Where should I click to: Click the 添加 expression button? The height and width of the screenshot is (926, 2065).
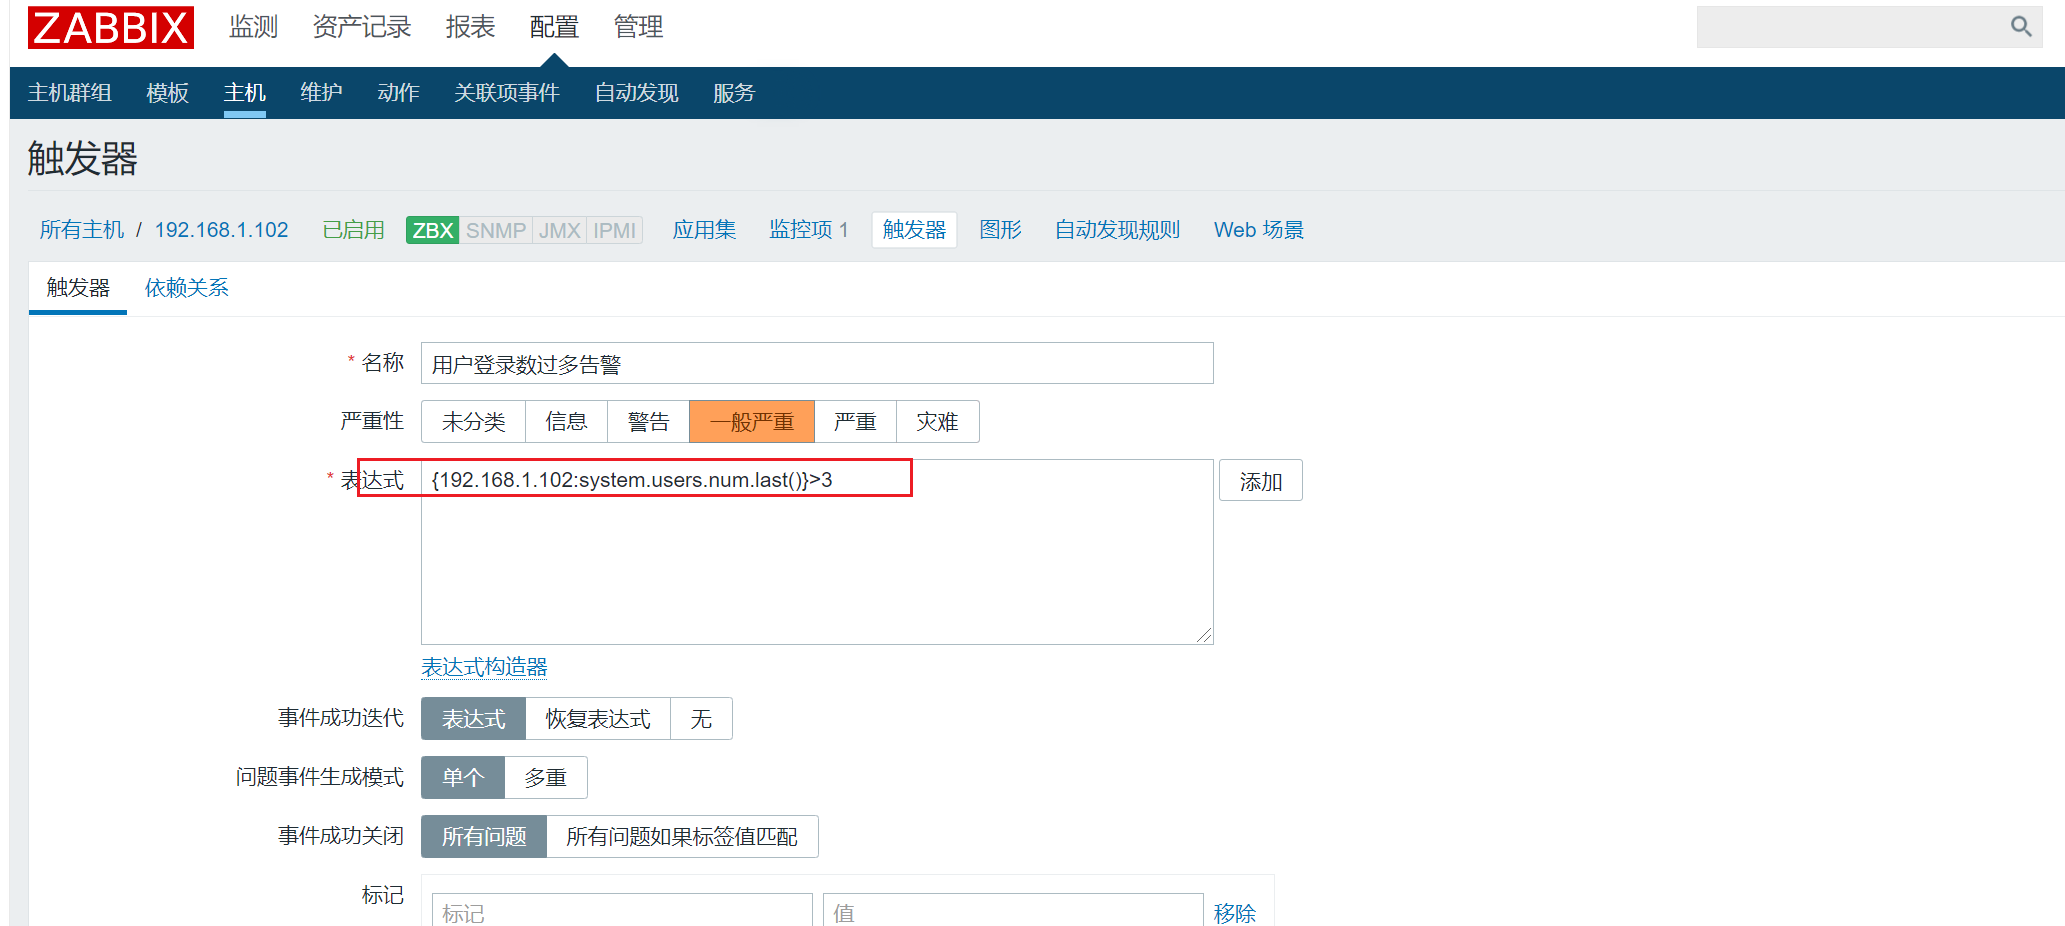coord(1260,481)
